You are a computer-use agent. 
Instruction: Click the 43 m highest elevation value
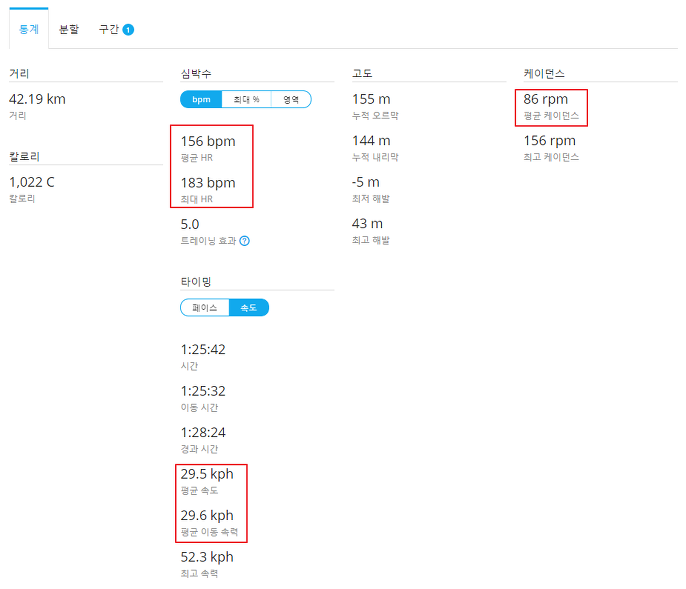(368, 224)
